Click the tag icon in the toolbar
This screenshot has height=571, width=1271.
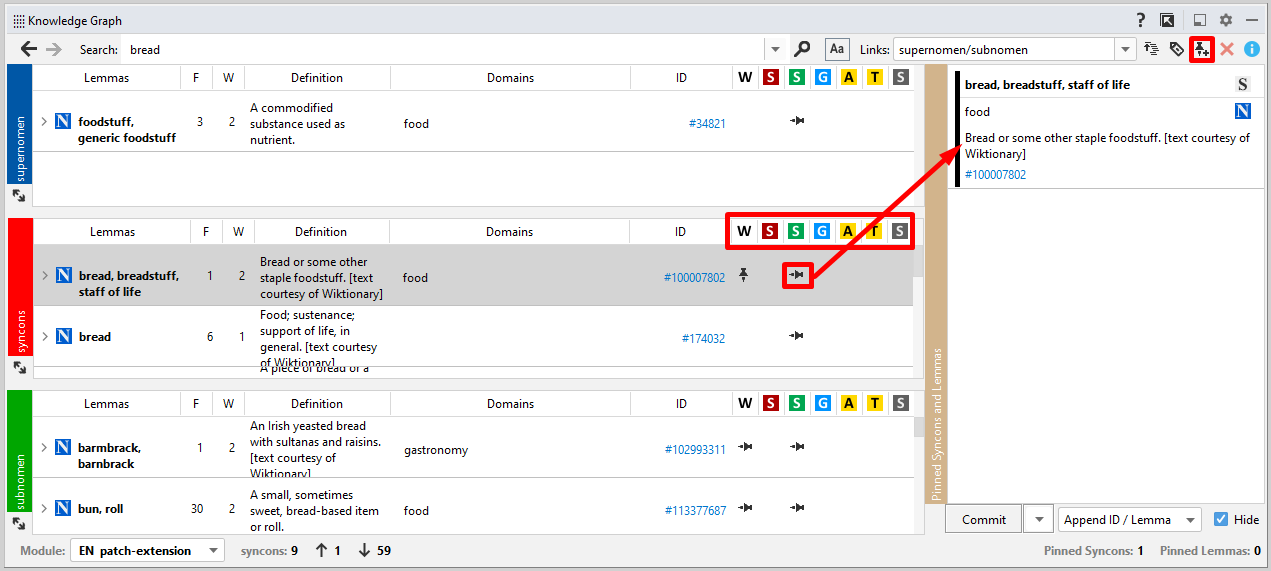(x=1177, y=49)
